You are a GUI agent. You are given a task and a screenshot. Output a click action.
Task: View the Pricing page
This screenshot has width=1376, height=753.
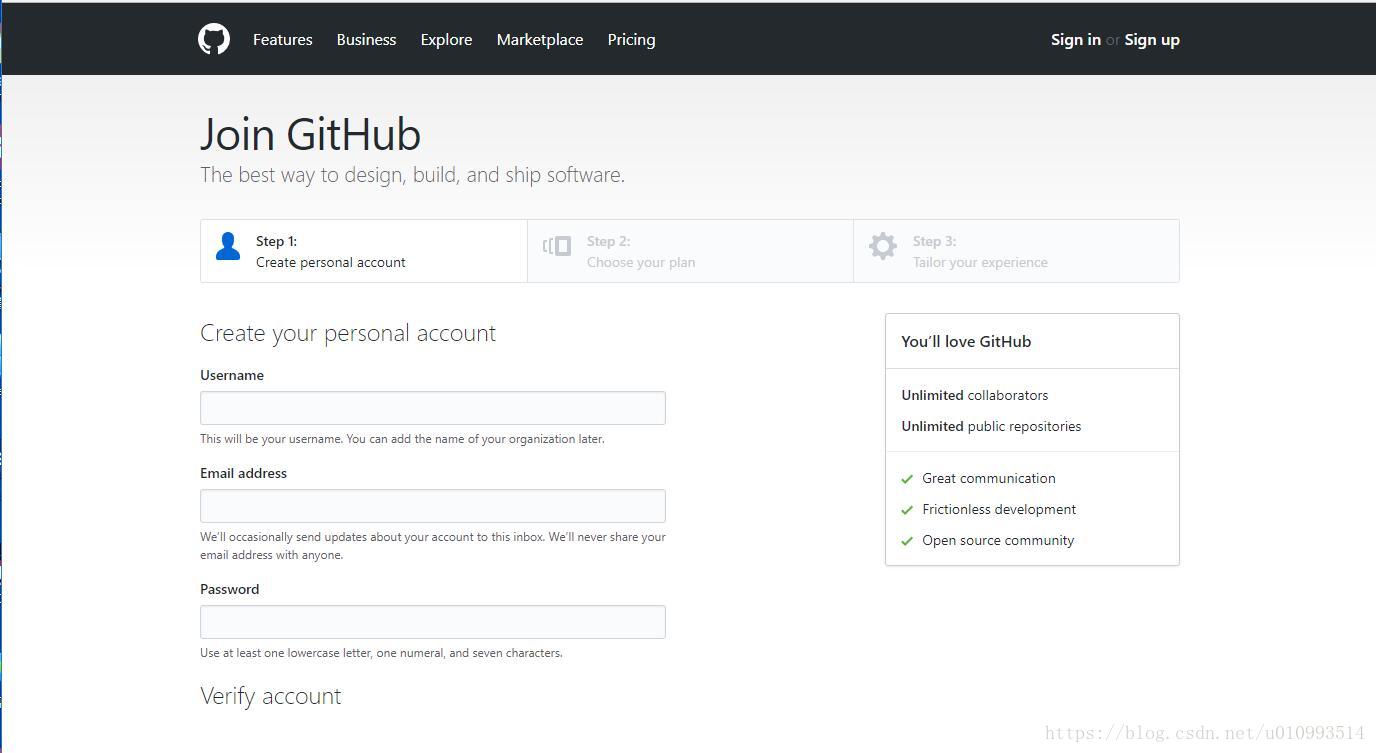pos(631,40)
